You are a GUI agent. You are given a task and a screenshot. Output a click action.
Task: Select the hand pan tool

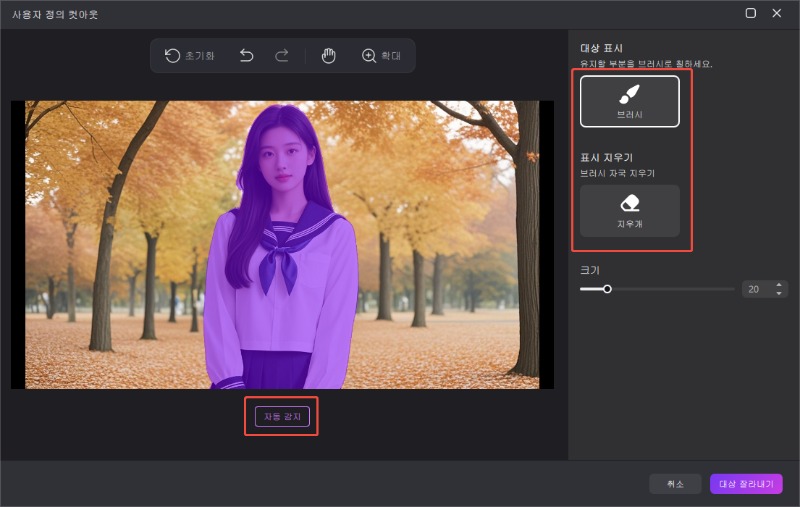pyautogui.click(x=328, y=56)
